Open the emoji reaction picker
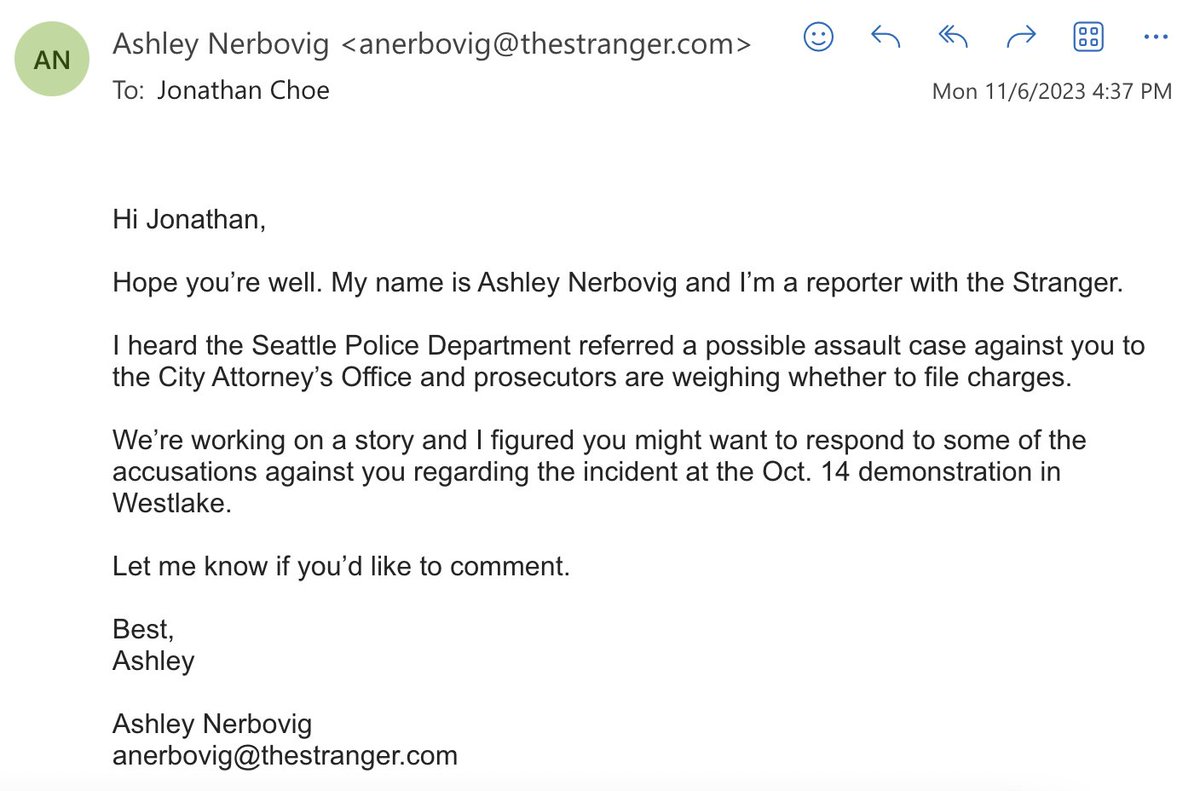 pos(819,39)
